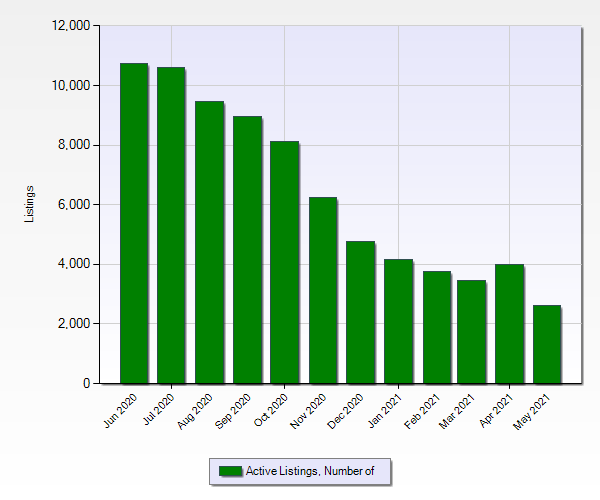
Task: Select the shortest bar, May 2021
Action: click(x=546, y=344)
